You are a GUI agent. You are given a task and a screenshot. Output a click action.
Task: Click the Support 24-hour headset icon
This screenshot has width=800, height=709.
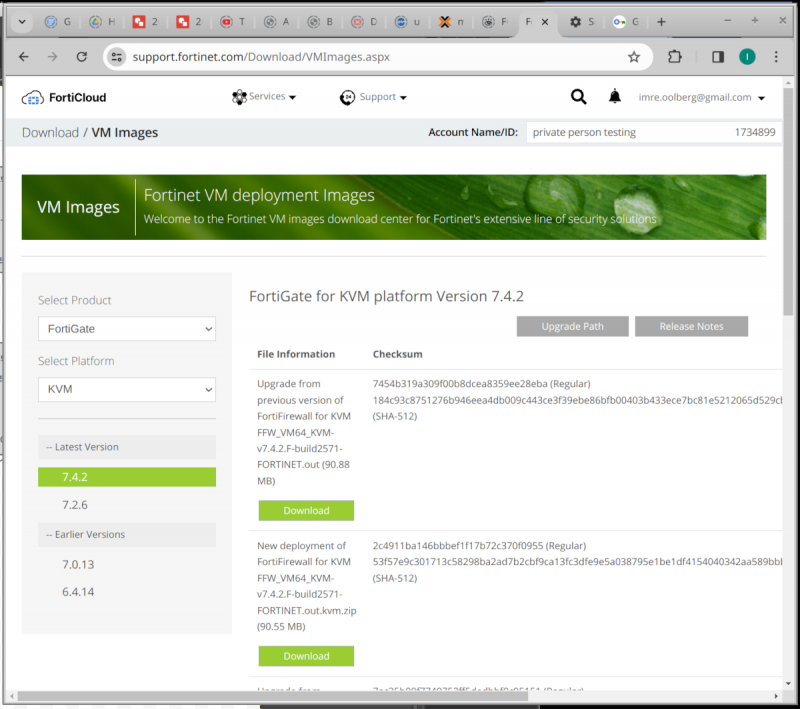coord(347,97)
